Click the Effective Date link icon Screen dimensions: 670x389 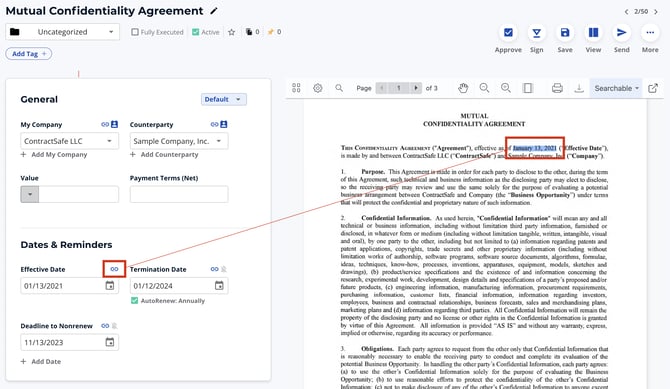coord(114,269)
